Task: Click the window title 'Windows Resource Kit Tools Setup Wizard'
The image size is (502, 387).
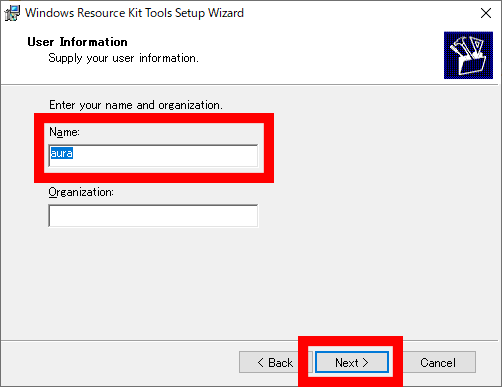Action: click(135, 13)
